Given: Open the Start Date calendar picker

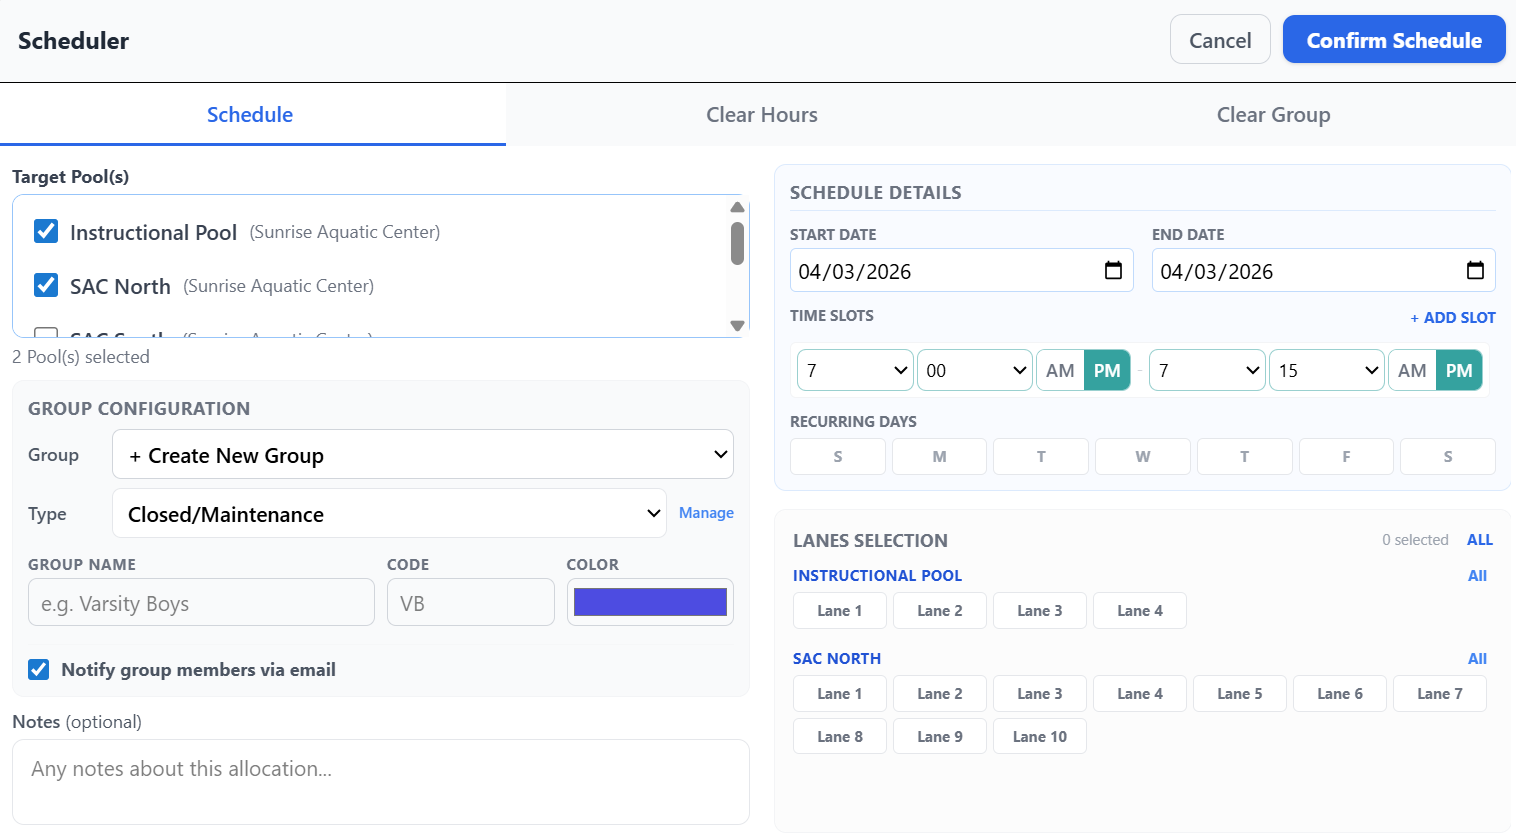Looking at the screenshot, I should (x=1114, y=270).
